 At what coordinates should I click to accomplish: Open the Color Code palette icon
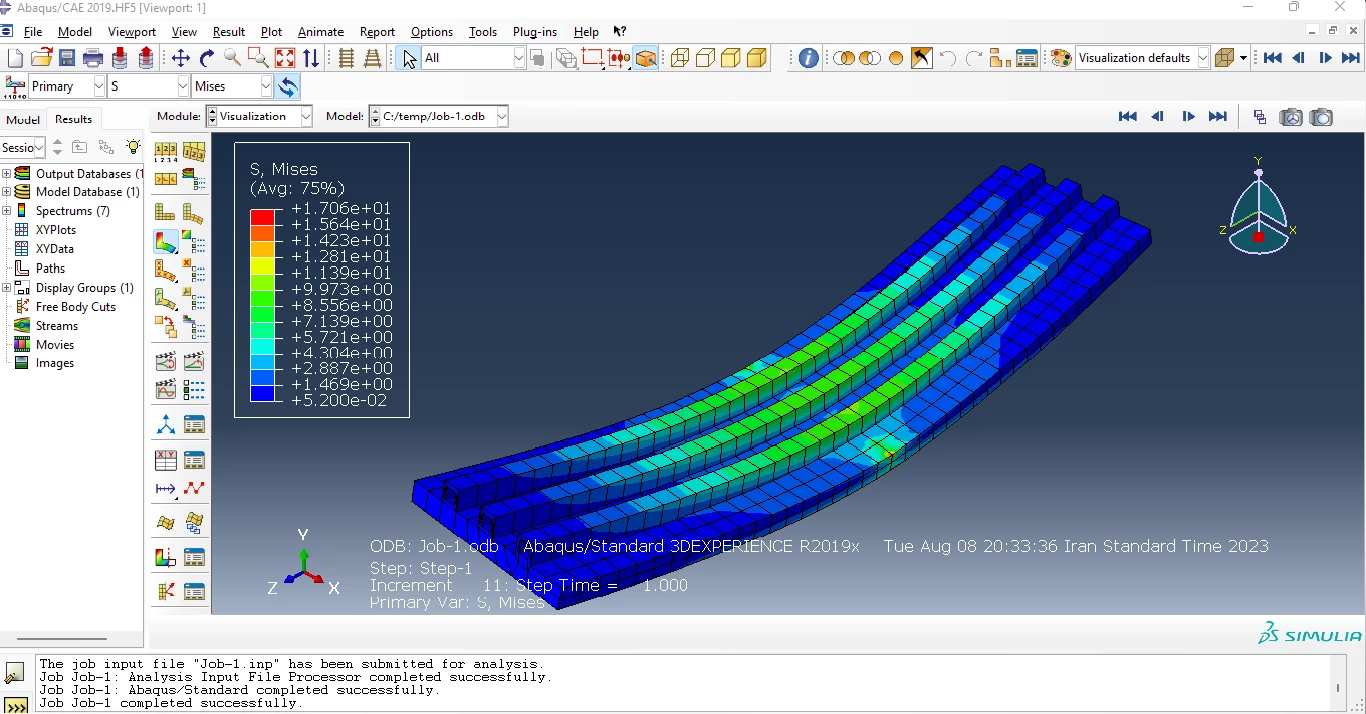click(x=1061, y=58)
